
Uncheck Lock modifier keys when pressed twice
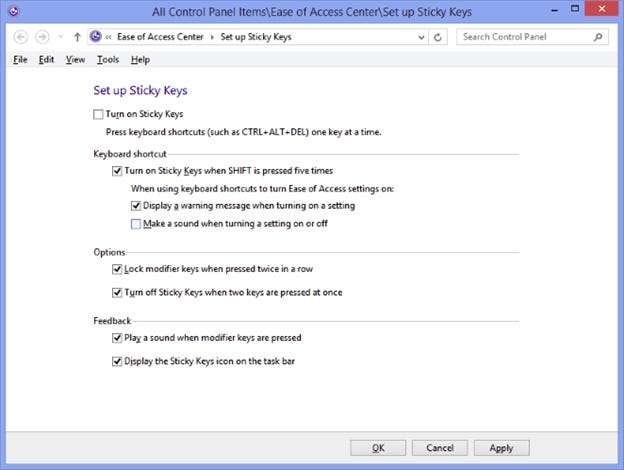coord(118,270)
